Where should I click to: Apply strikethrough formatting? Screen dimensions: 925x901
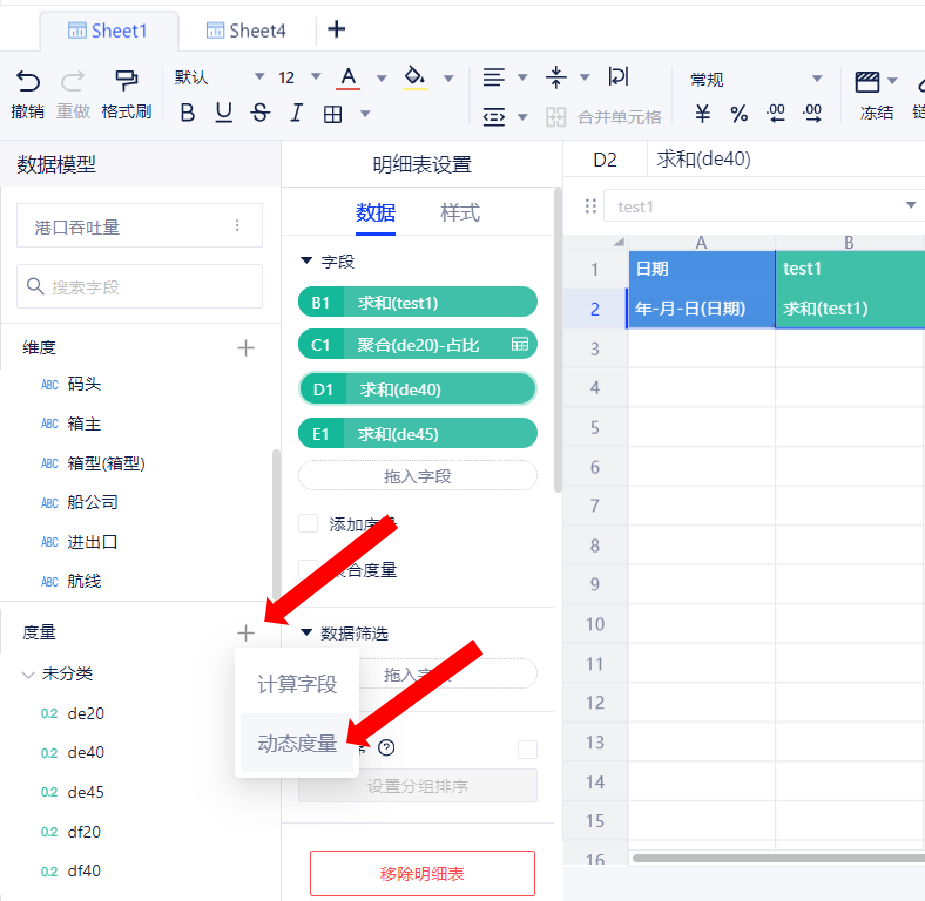pyautogui.click(x=260, y=113)
